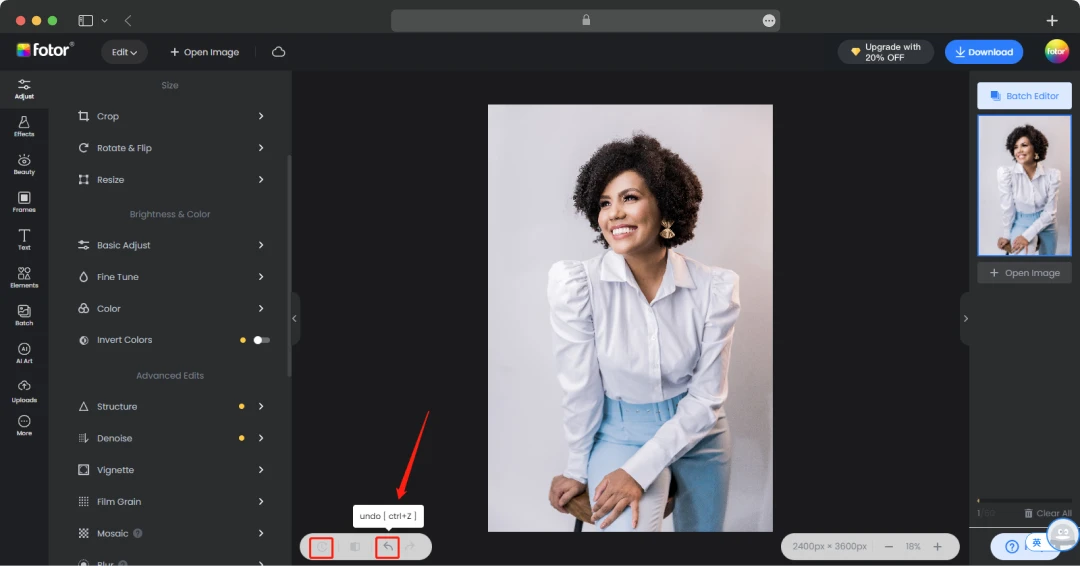Expand the Resize option

(x=261, y=180)
